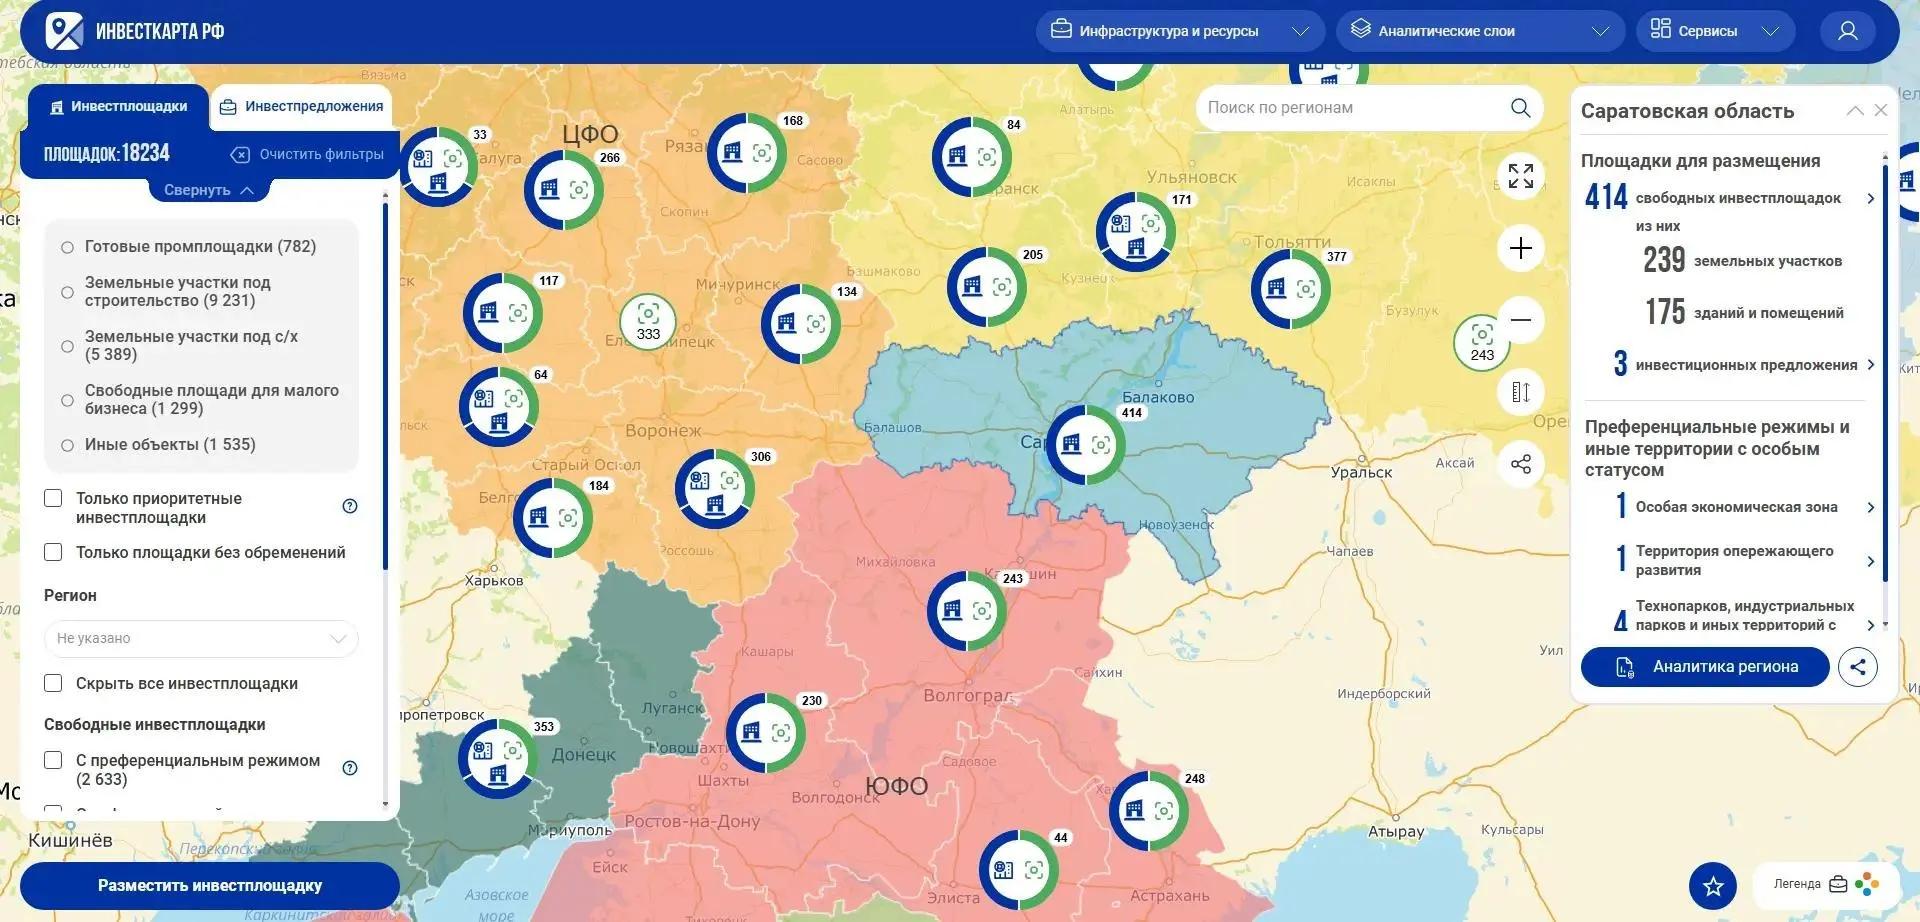Open the Легенда map legend
The image size is (1920, 922).
pos(1825,884)
